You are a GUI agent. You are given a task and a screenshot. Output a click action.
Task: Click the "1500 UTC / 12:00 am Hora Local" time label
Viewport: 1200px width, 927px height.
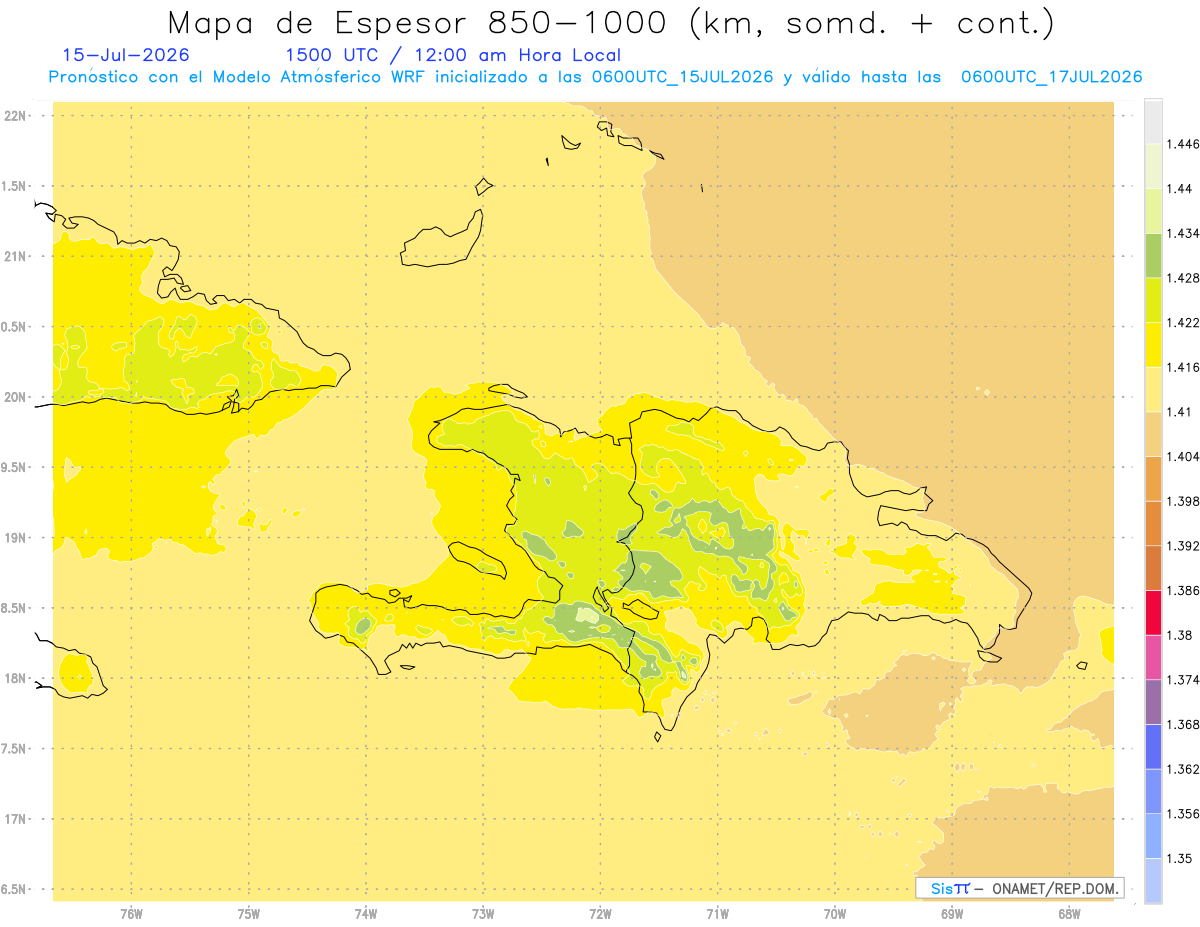point(453,55)
